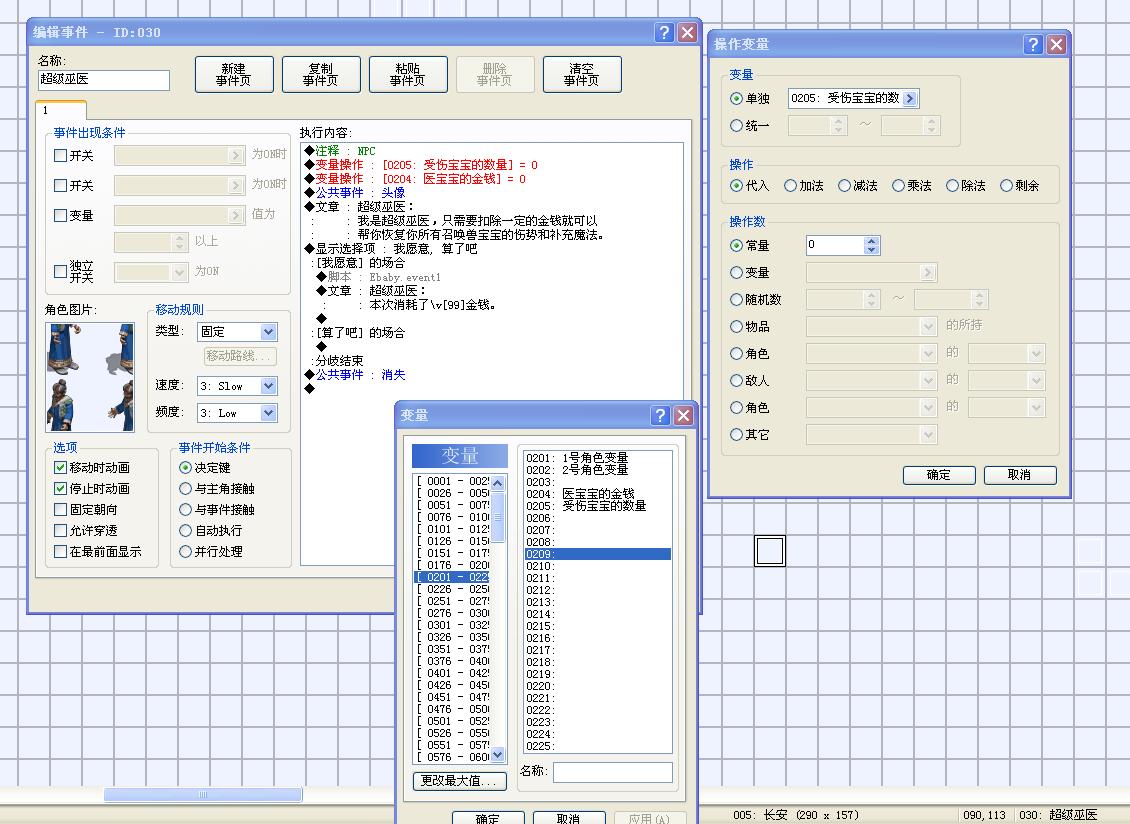
Task: Open help for the 编辑事件 window
Action: [x=664, y=32]
